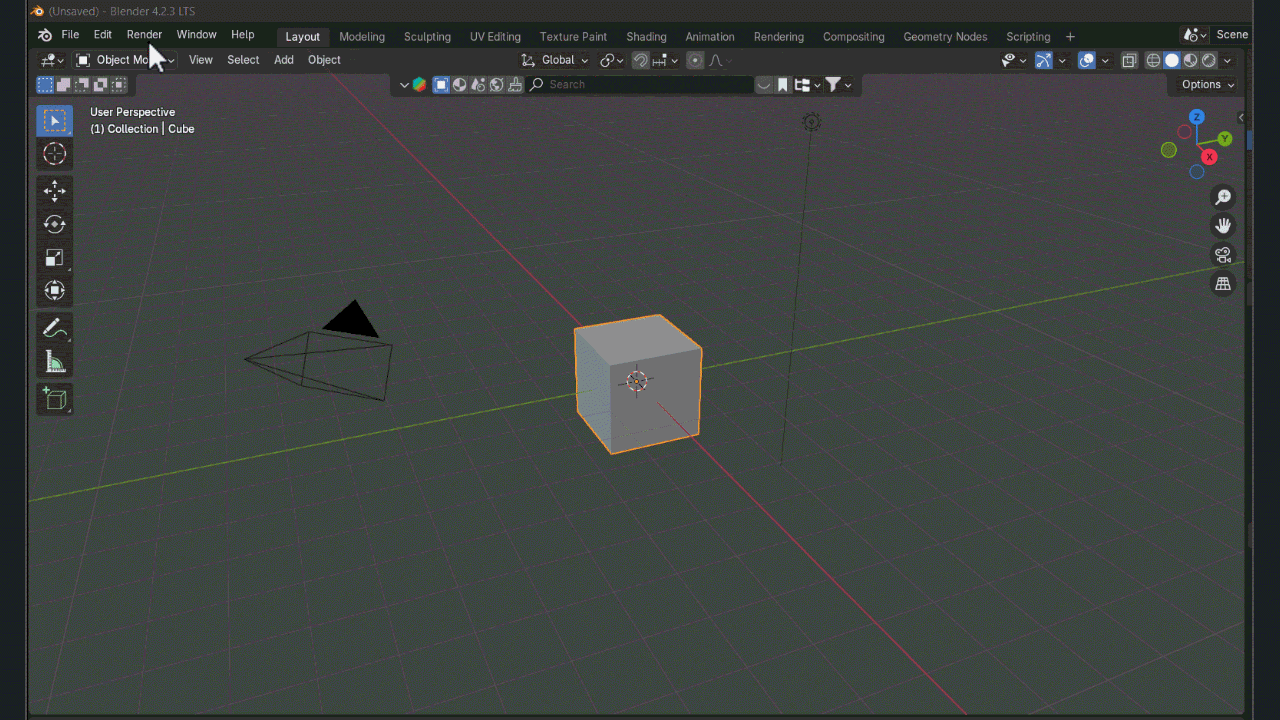Expand the Options dropdown
This screenshot has width=1280, height=720.
point(1207,85)
